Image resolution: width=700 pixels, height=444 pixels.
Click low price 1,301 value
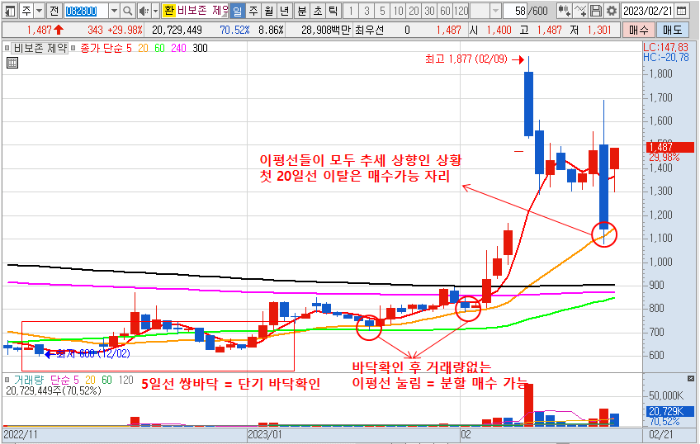click(x=599, y=30)
